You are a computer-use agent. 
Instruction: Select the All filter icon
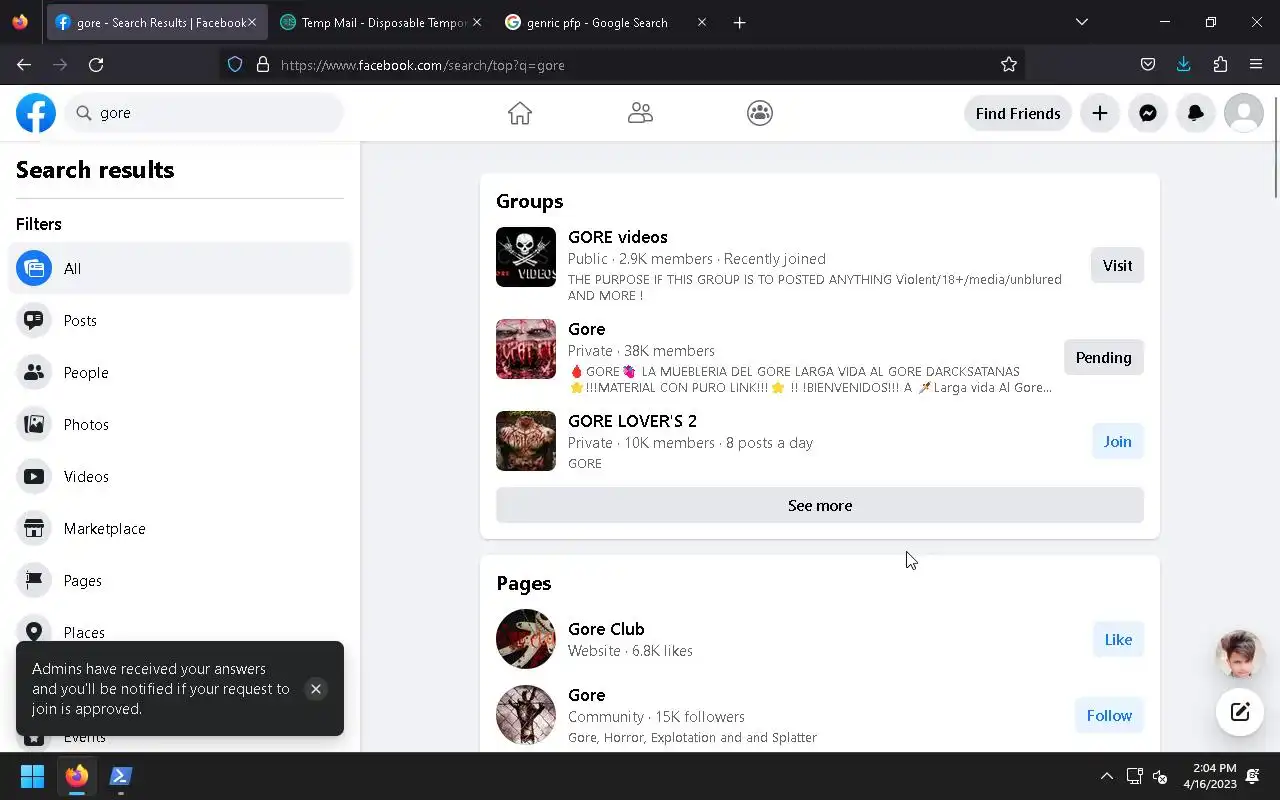tap(34, 268)
